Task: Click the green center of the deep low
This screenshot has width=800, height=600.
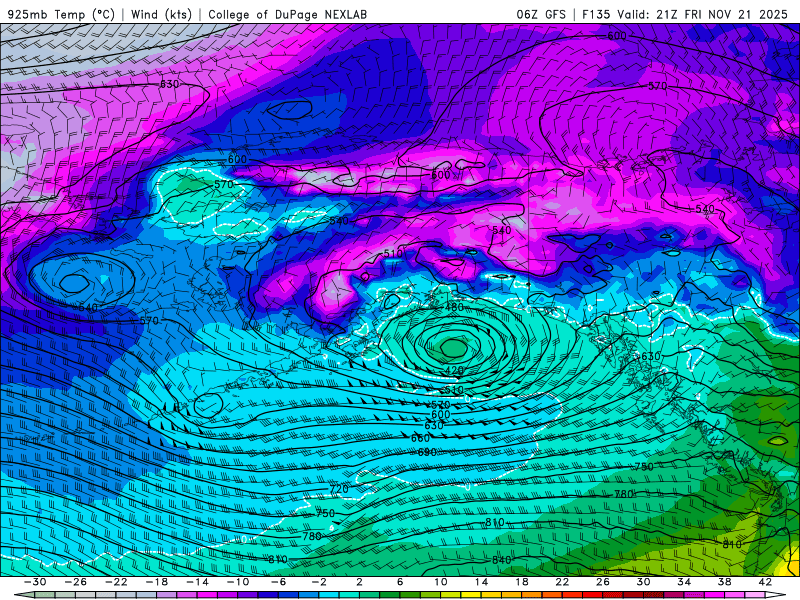Action: 453,347
